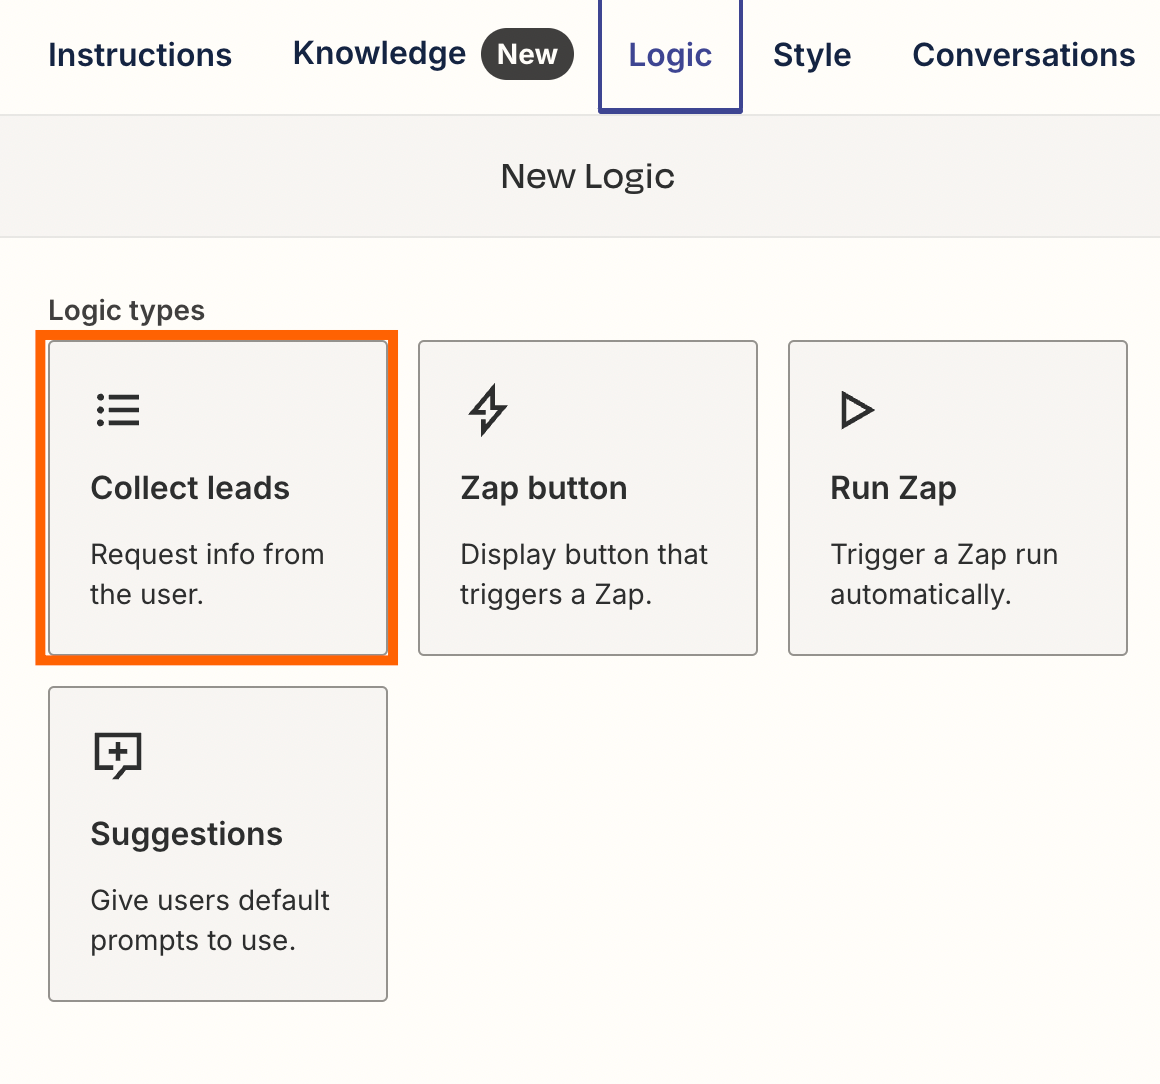Click the lightning bolt Zap icon
Viewport: 1160px width, 1084px height.
488,410
